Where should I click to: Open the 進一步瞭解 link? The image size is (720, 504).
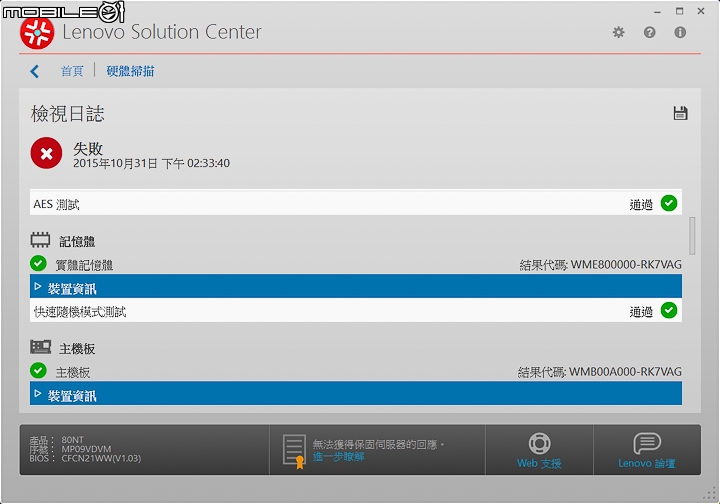(339, 457)
